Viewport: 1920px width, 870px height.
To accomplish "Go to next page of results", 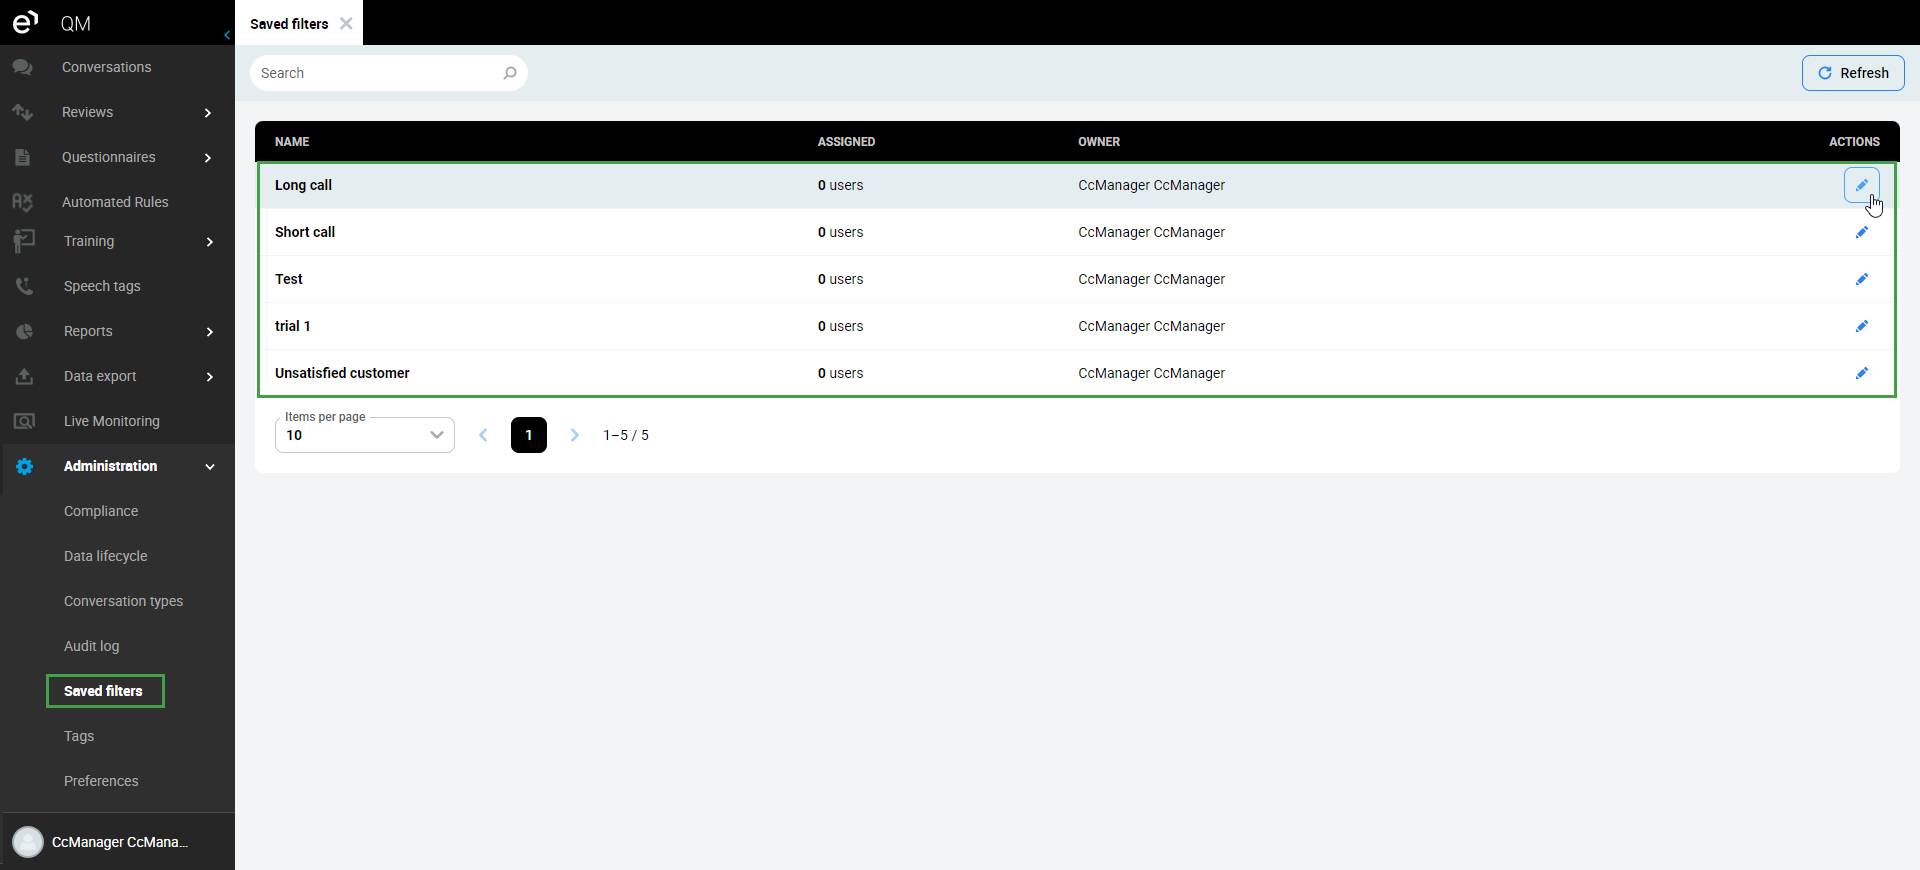I will 574,435.
